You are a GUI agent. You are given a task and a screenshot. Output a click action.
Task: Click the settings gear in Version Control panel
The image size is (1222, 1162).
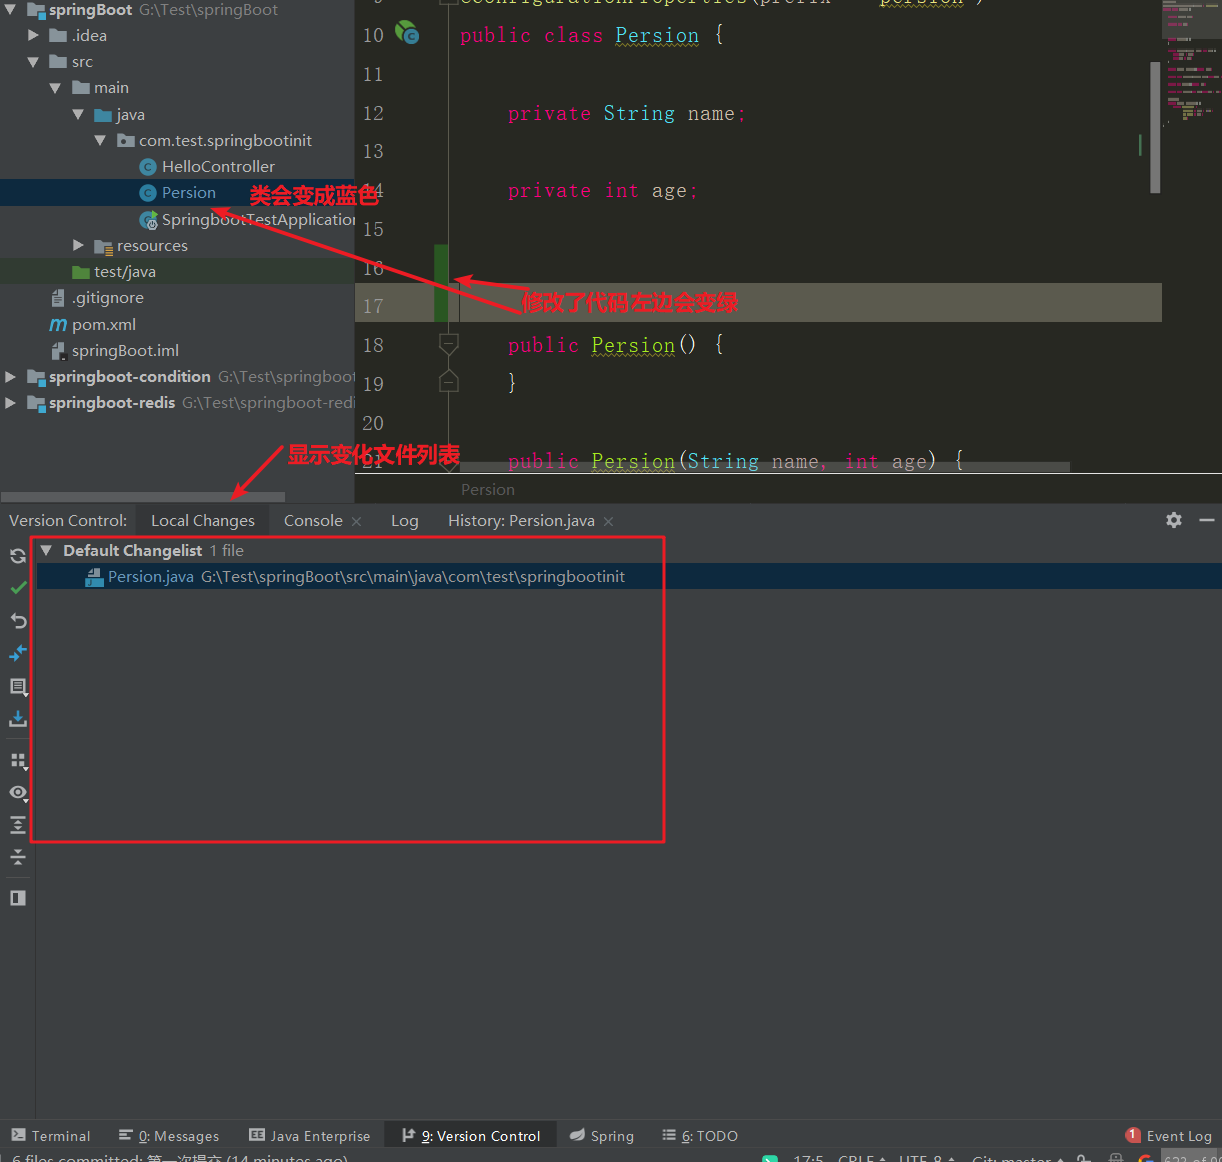point(1172,520)
